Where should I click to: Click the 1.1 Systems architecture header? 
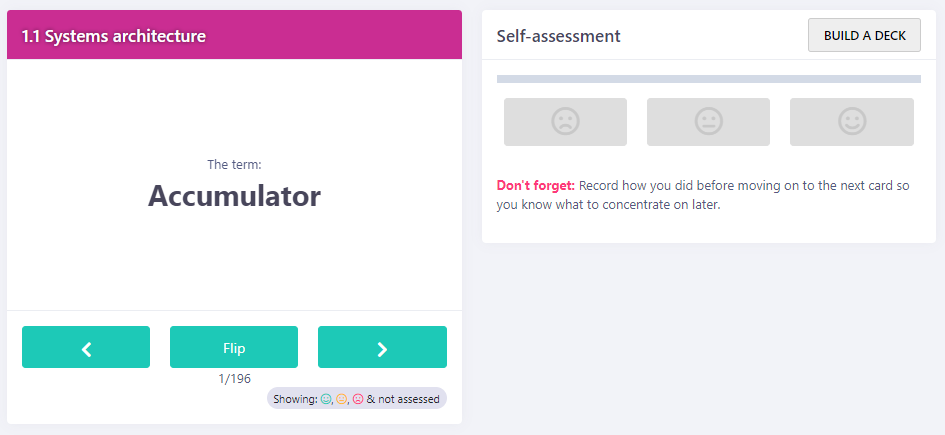(x=114, y=37)
